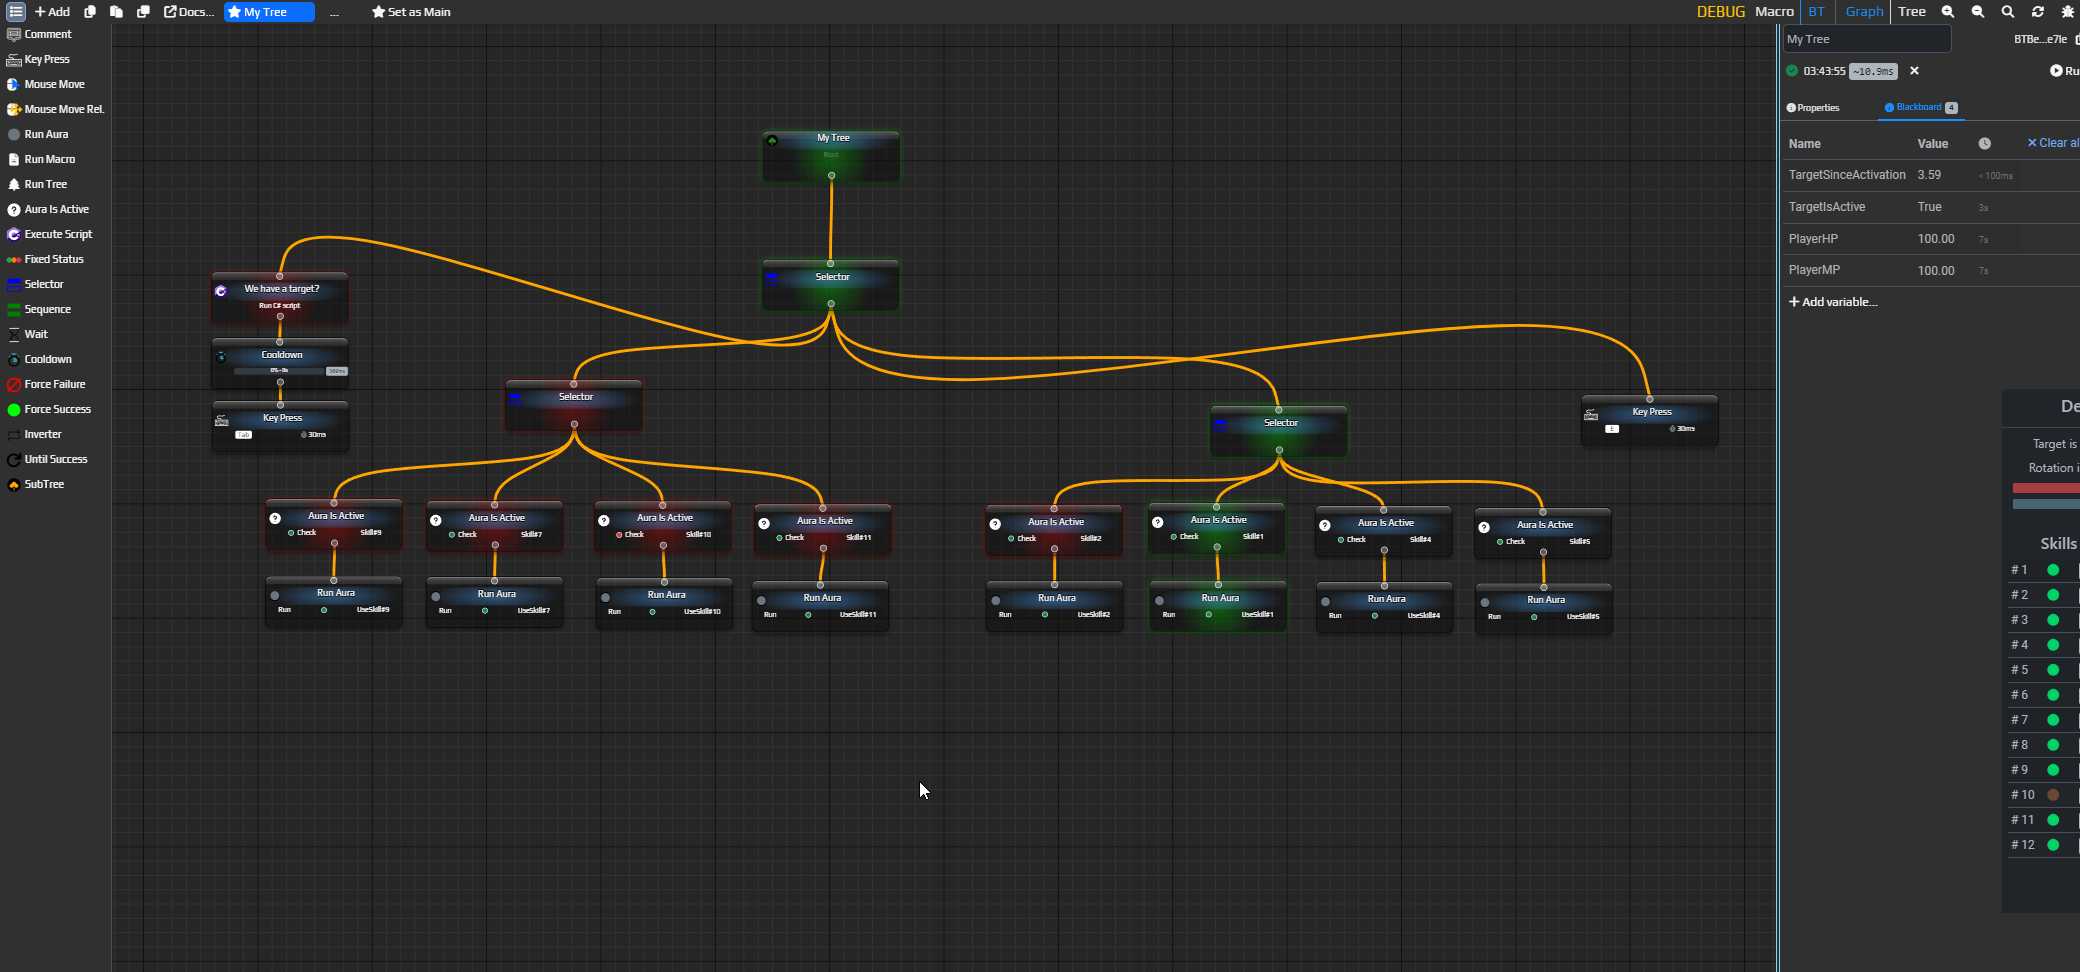This screenshot has width=2080, height=972.
Task: Switch to the Properties tab
Action: pos(1813,108)
